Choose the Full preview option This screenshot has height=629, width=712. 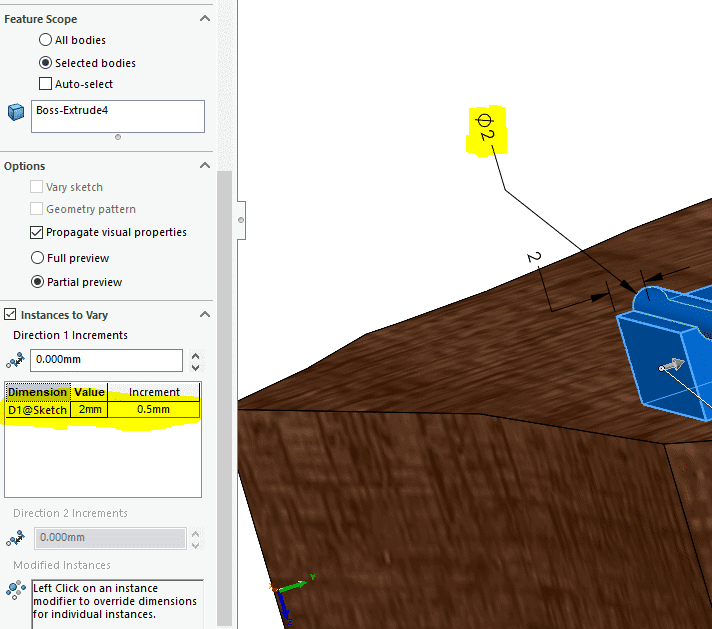[x=37, y=258]
